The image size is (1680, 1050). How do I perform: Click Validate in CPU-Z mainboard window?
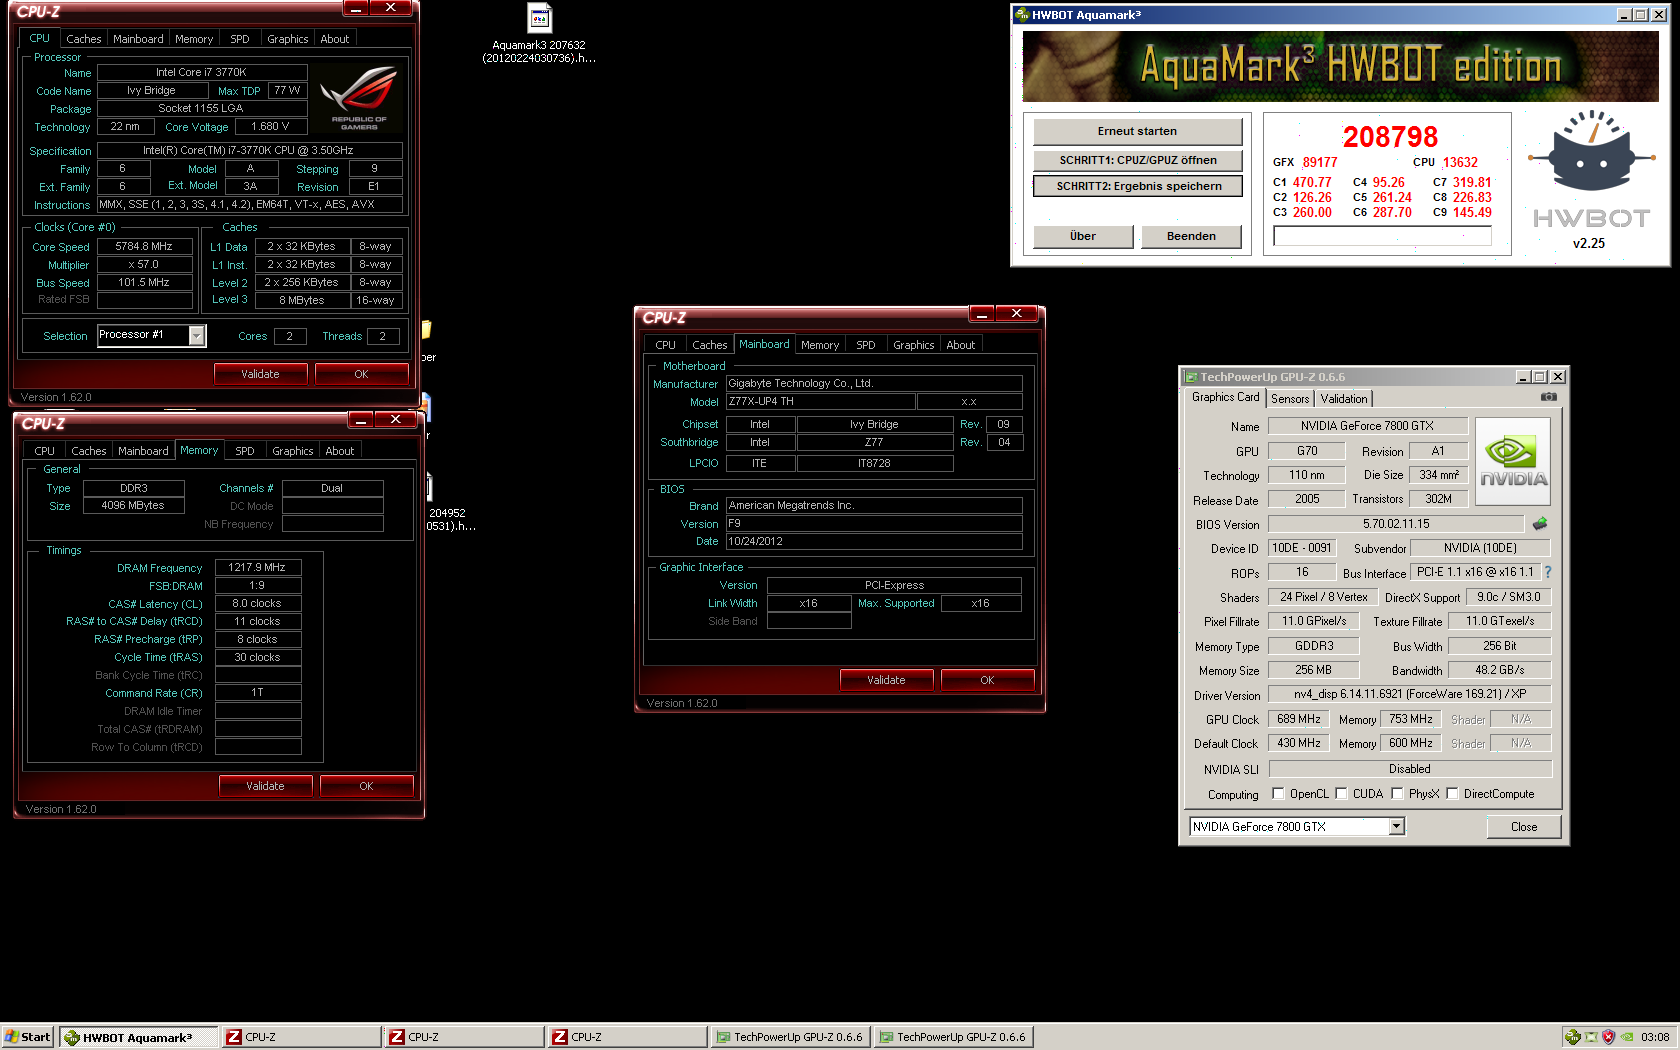click(x=886, y=680)
